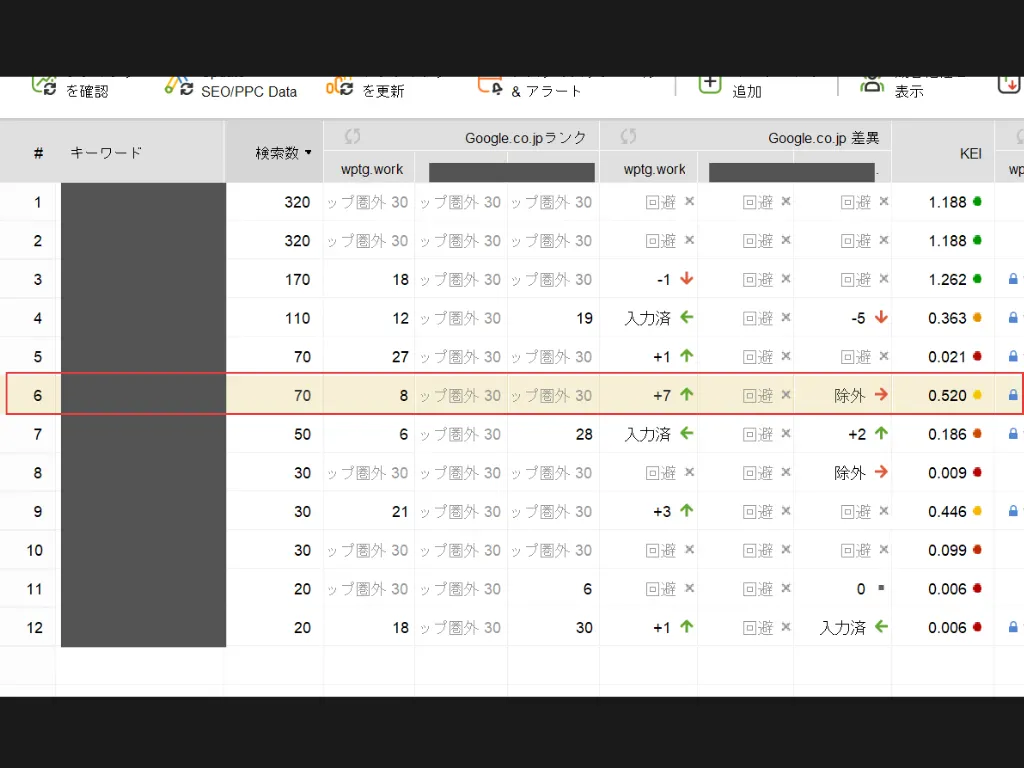Toggle the lock icon on row 12
1024x768 pixels.
[x=1011, y=627]
